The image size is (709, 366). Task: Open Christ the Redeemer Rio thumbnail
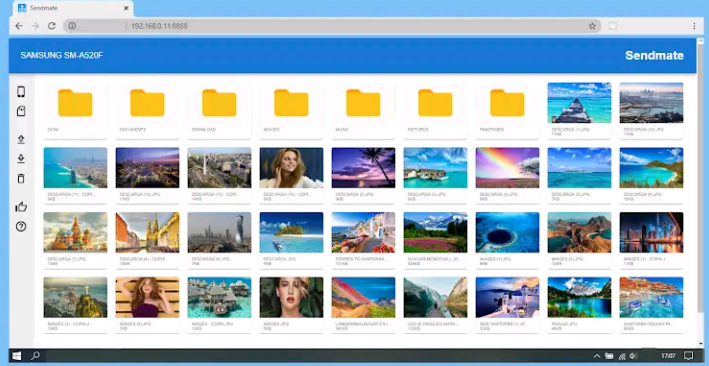click(75, 297)
